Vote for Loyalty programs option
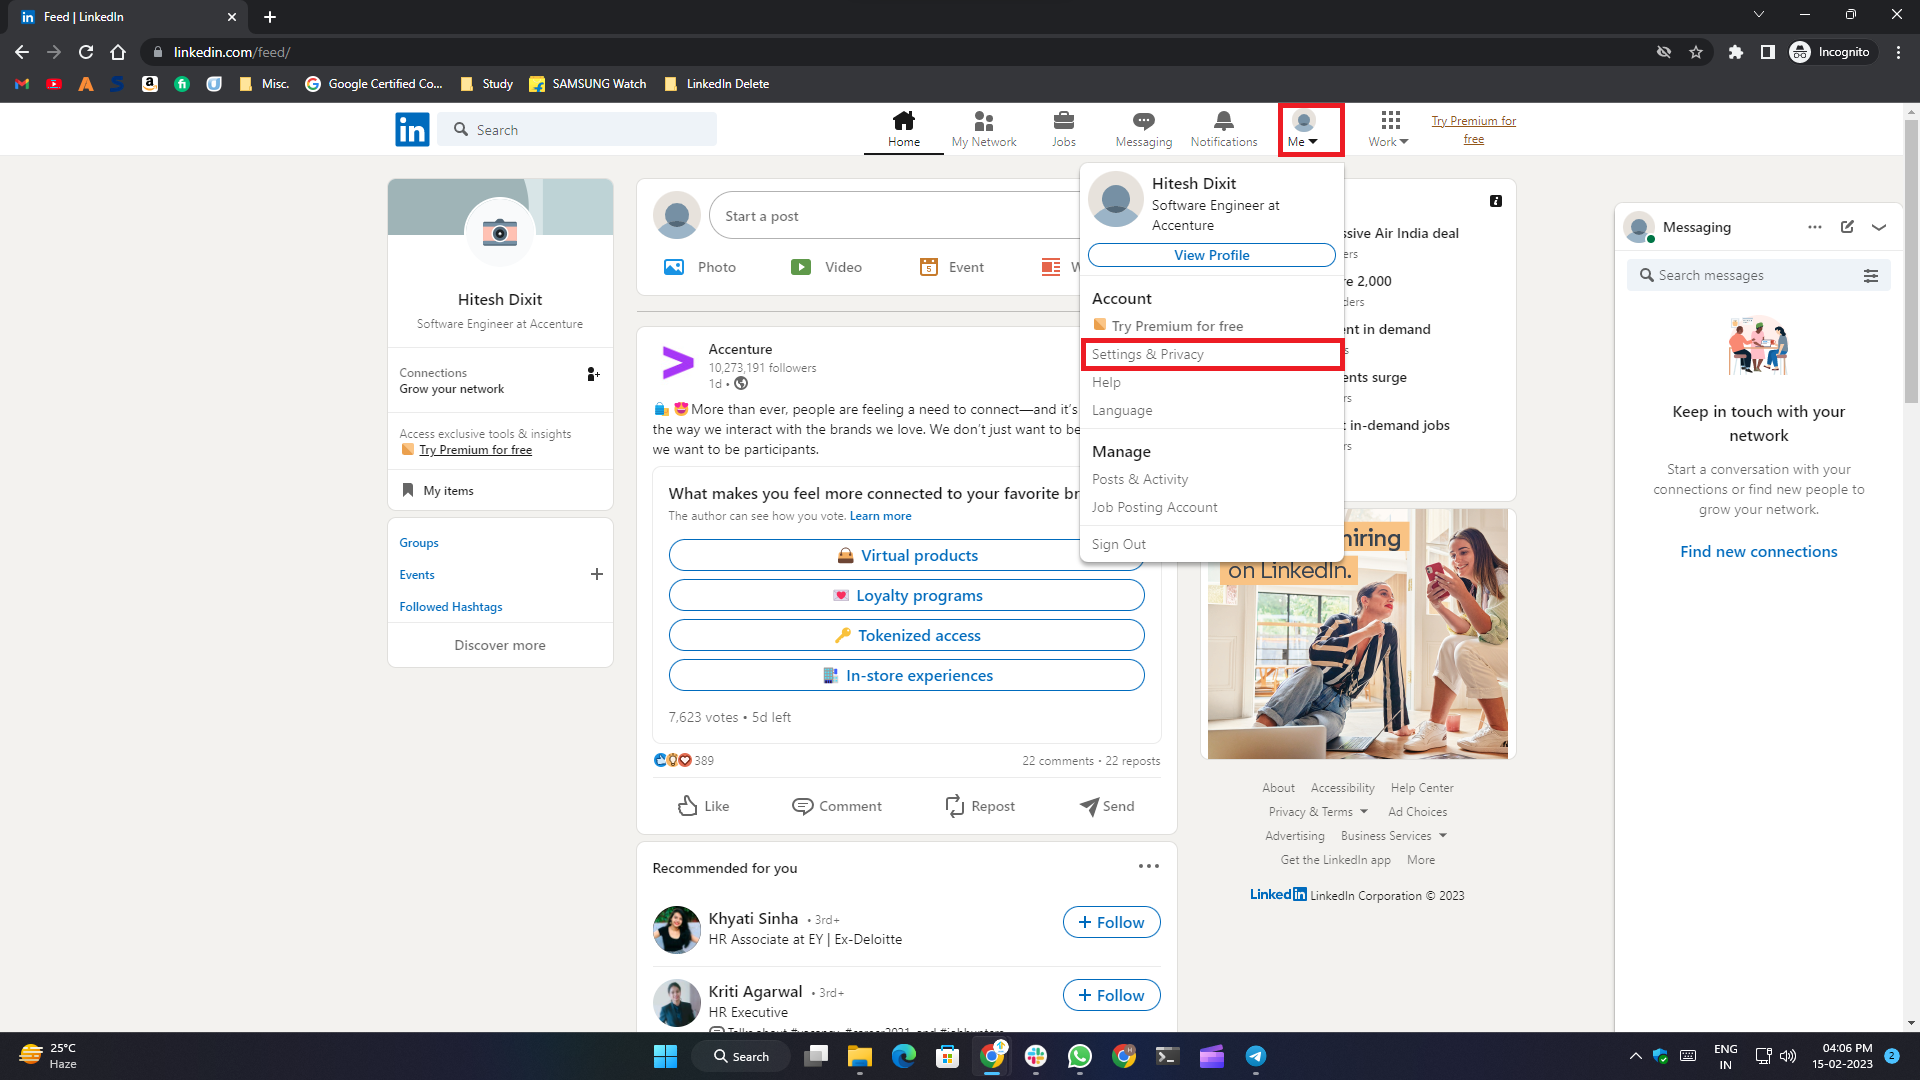This screenshot has width=1920, height=1080. (906, 595)
